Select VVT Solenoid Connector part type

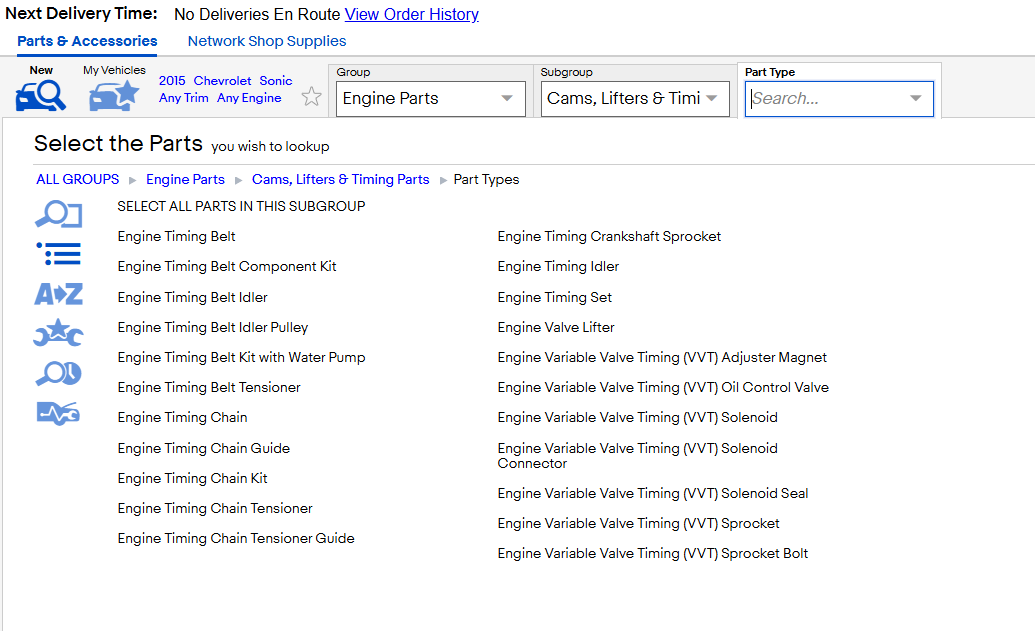coord(638,455)
